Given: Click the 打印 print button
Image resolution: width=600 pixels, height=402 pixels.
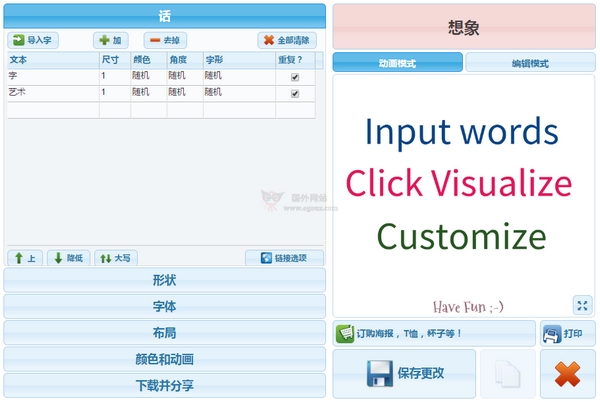Looking at the screenshot, I should click(567, 334).
